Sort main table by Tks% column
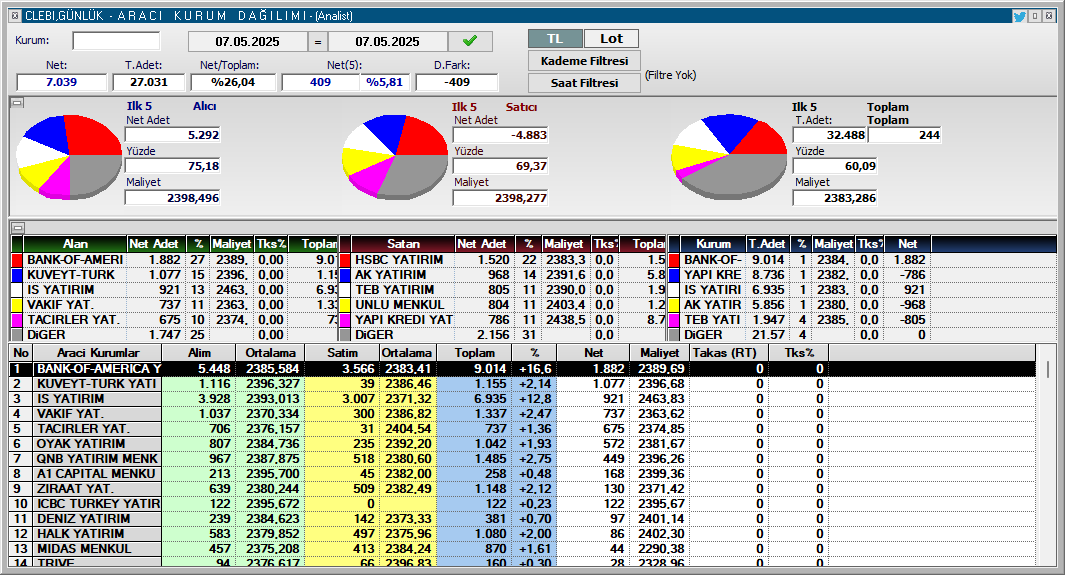Viewport: 1065px width, 575px height. tap(799, 353)
